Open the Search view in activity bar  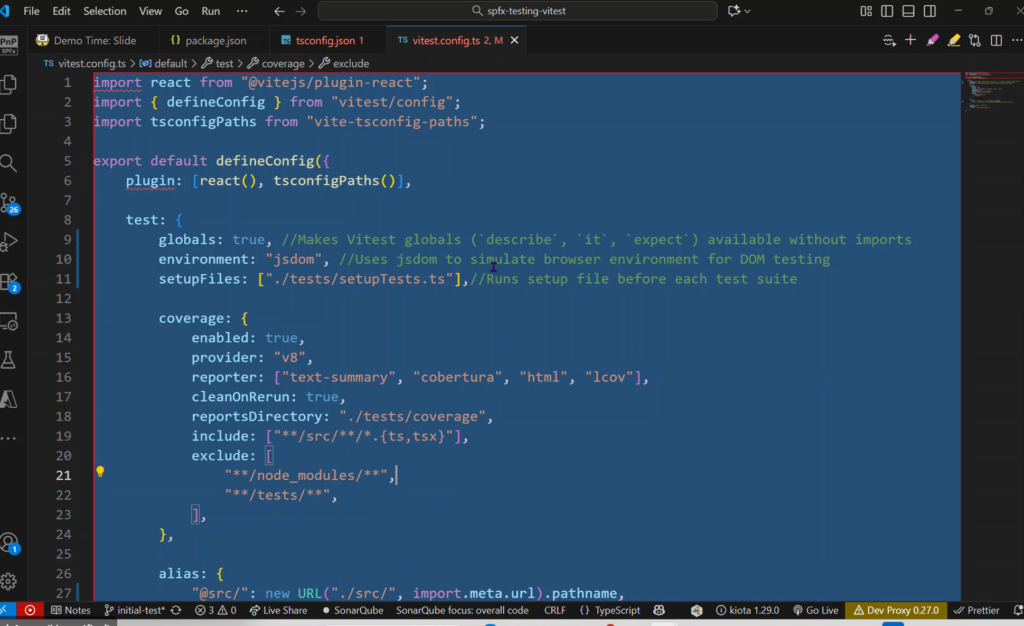coord(9,163)
